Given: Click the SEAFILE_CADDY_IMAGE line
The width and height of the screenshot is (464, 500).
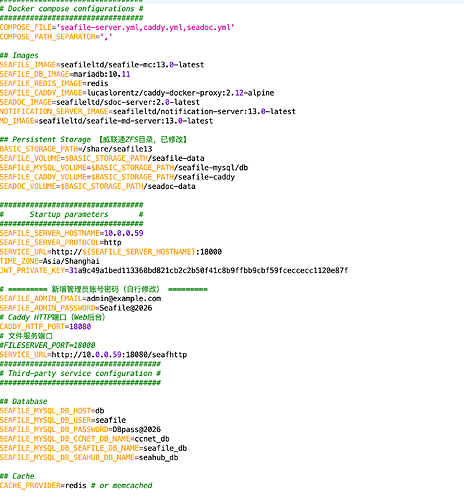Looking at the screenshot, I should 137,93.
